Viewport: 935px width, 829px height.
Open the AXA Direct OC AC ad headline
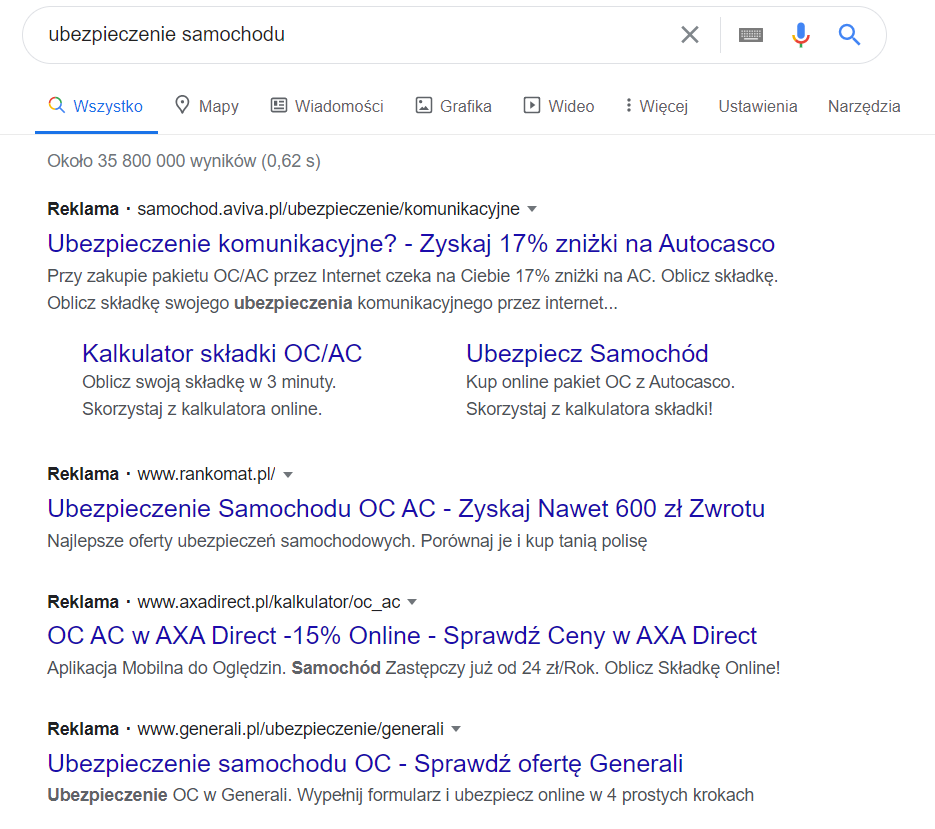(402, 636)
